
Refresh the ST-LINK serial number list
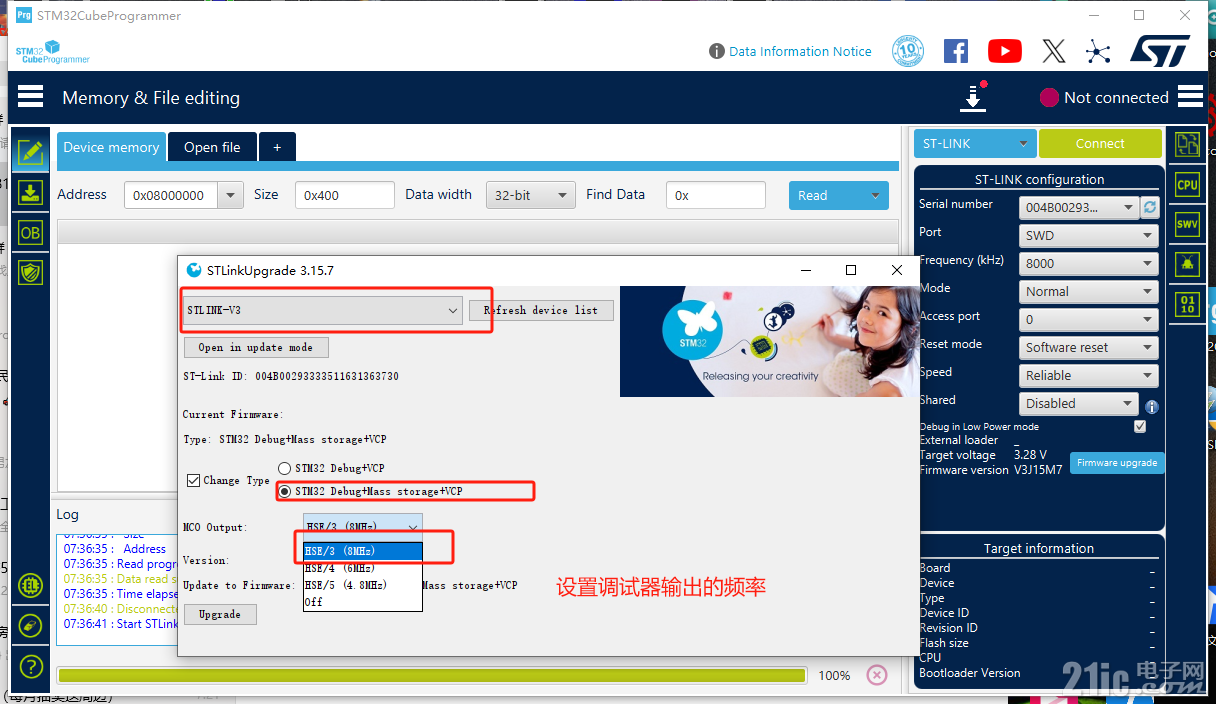click(x=1150, y=207)
